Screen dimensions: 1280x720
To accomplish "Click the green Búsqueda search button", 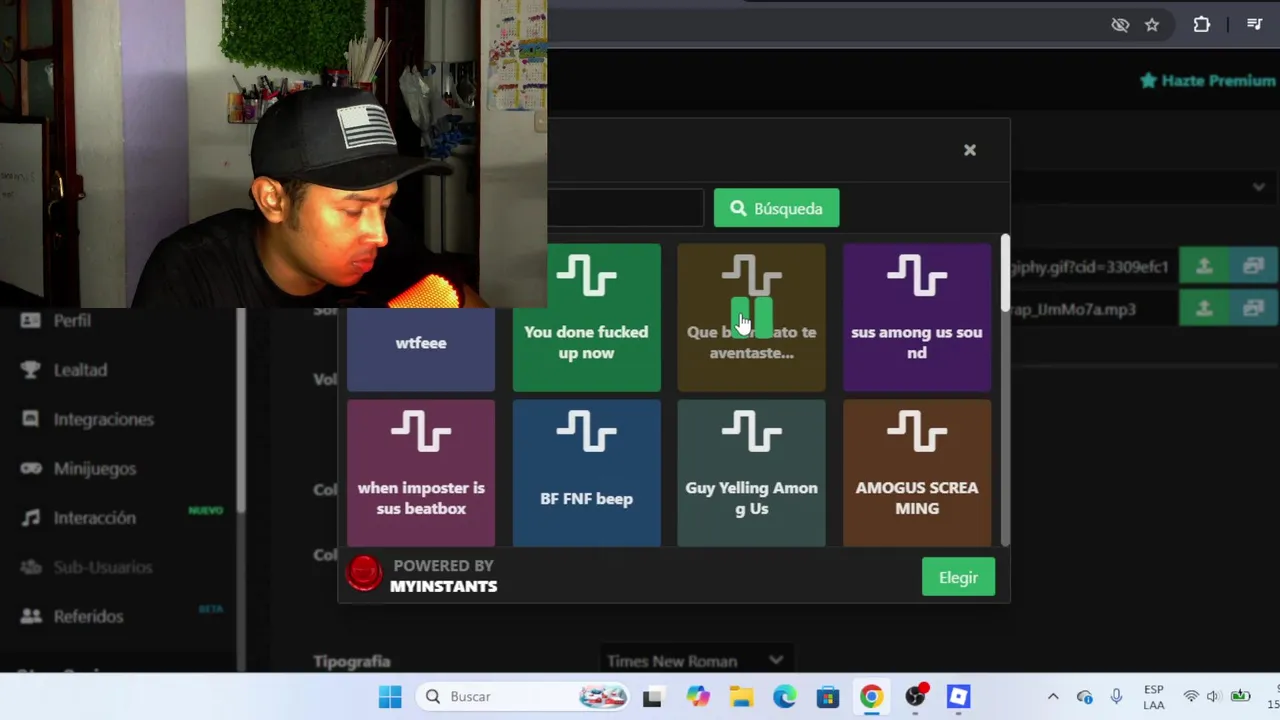I will click(x=776, y=208).
